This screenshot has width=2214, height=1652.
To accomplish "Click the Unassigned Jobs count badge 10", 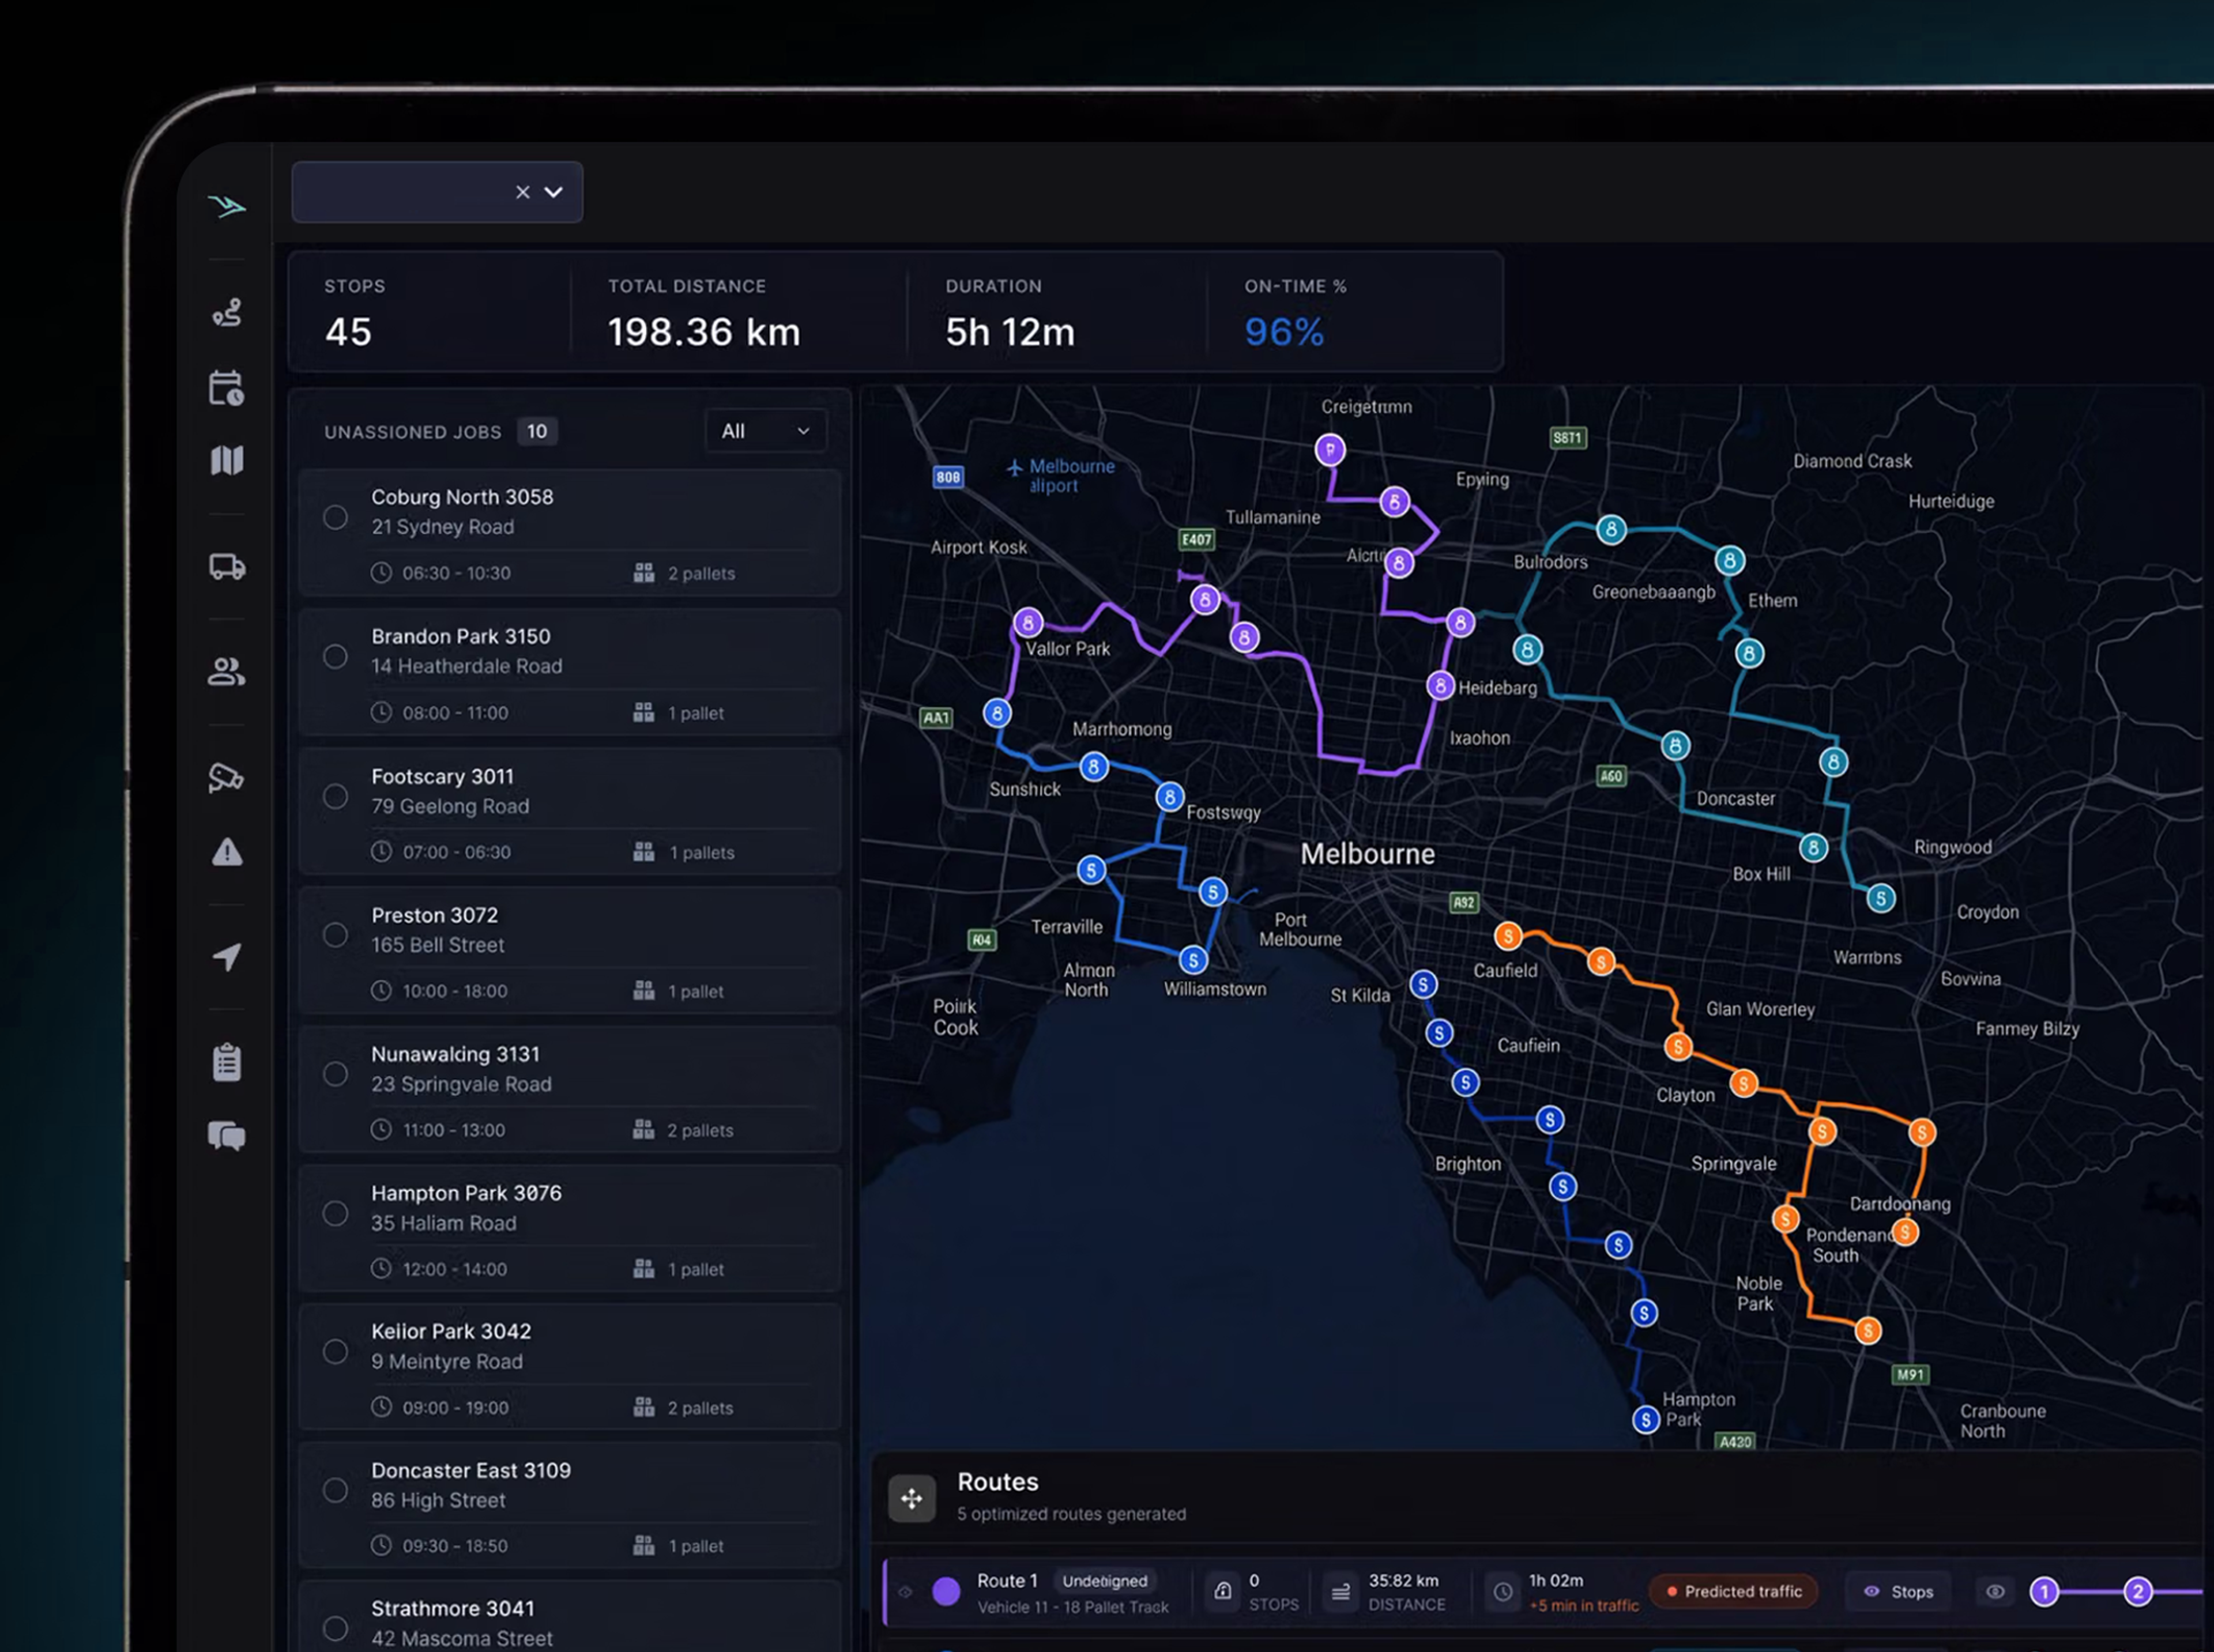I will coord(537,431).
